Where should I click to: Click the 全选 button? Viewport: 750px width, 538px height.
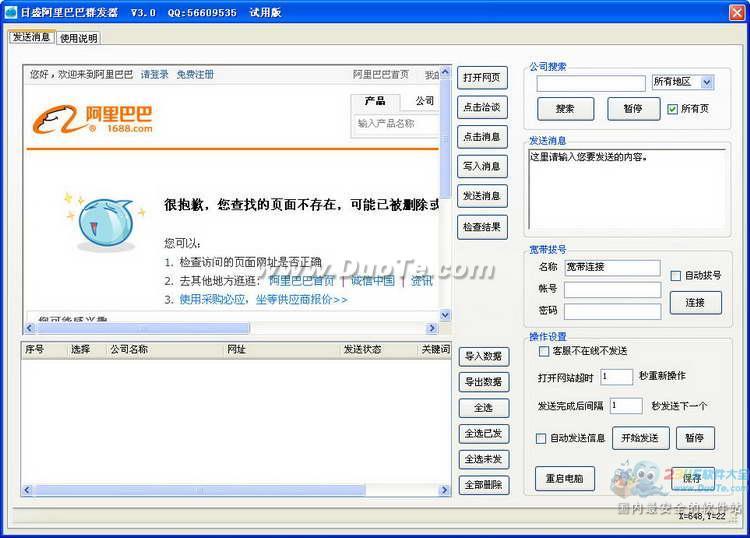point(484,408)
